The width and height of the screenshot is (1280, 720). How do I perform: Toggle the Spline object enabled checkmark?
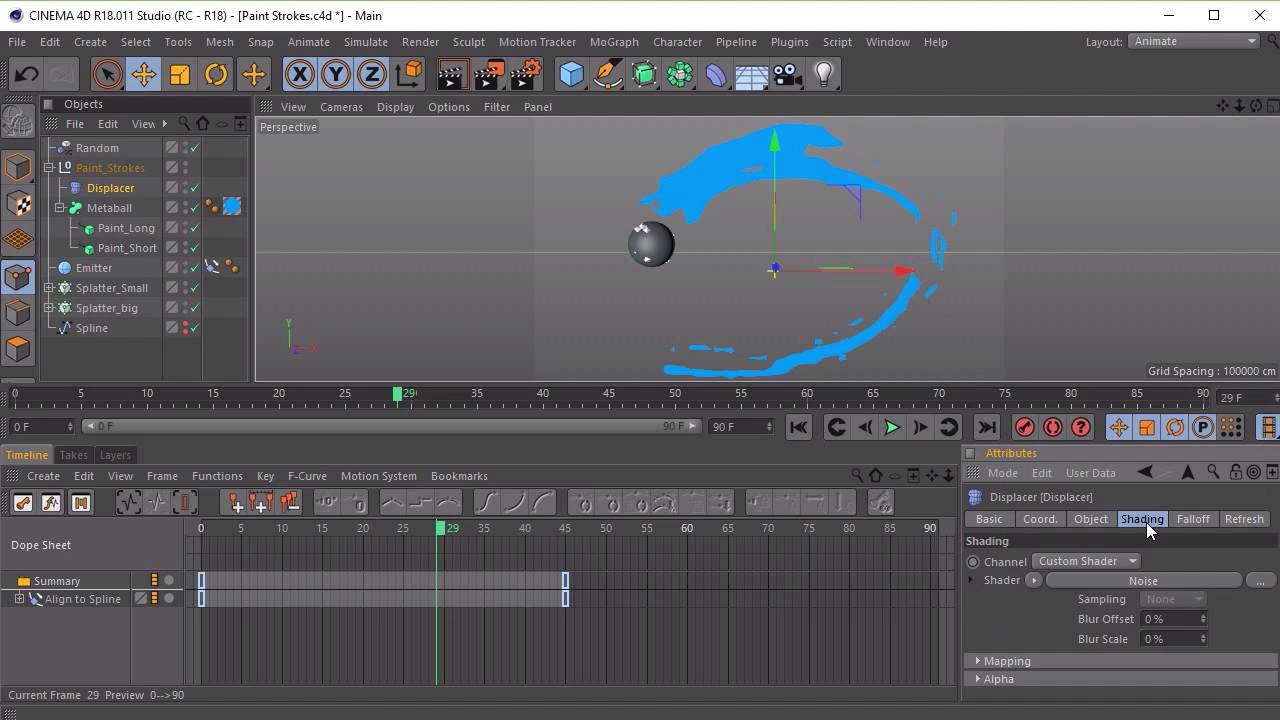[195, 328]
